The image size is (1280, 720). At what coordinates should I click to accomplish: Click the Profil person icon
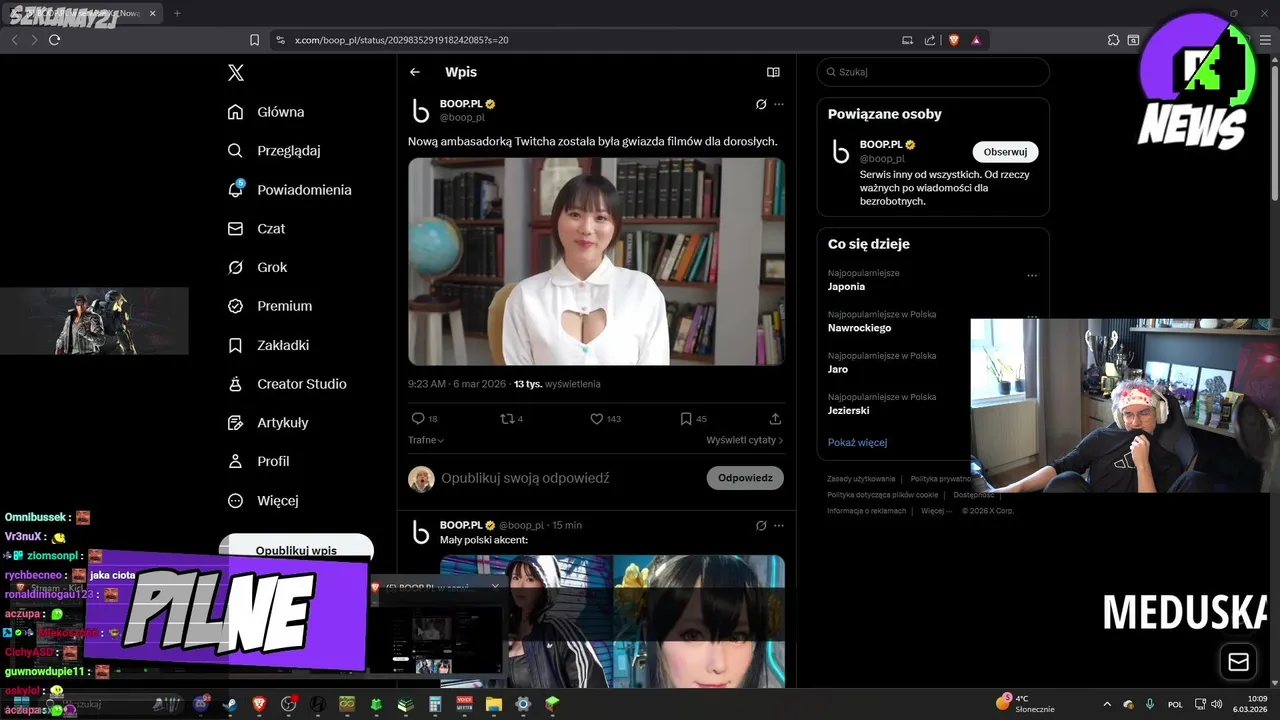tap(236, 462)
